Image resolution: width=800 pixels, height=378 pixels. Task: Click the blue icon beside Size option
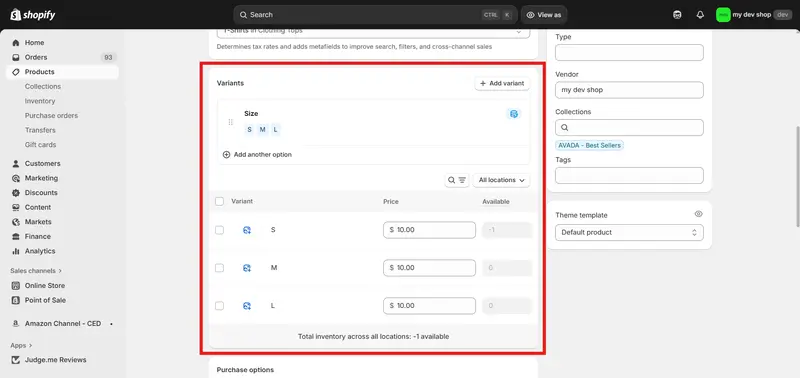(514, 114)
